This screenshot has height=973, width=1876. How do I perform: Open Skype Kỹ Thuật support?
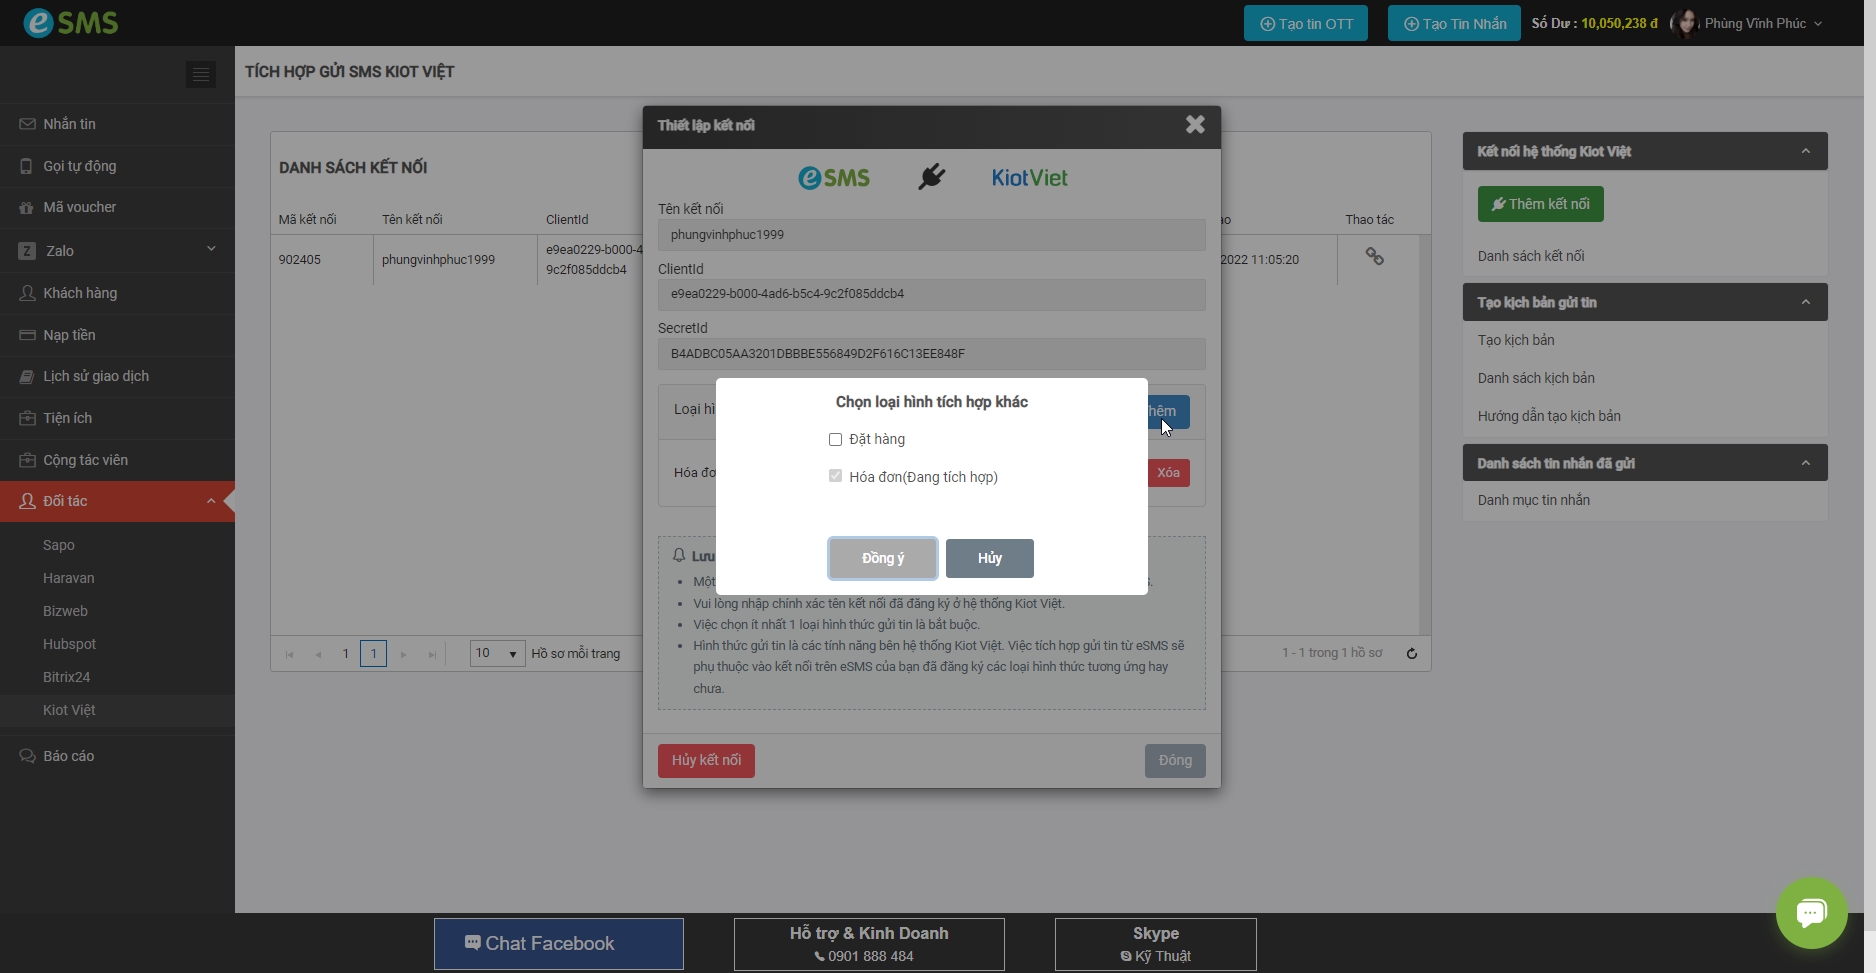click(1155, 944)
